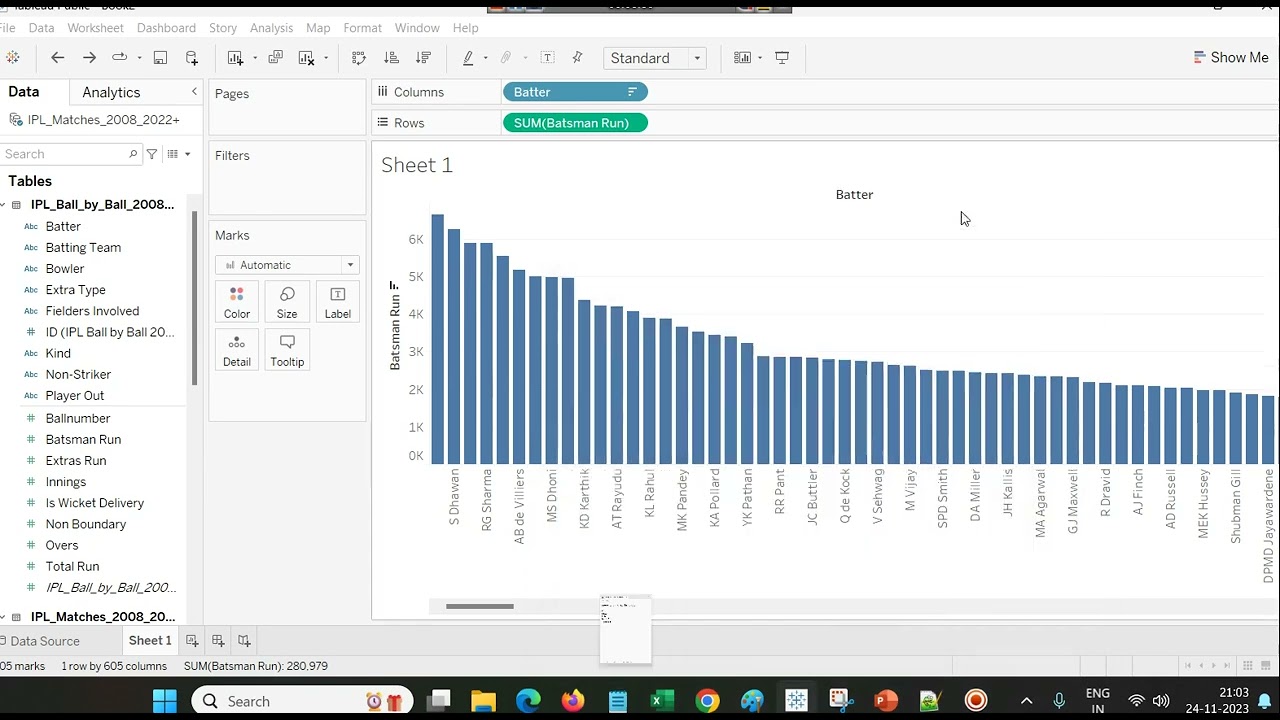1280x720 pixels.
Task: Add a new data source icon
Action: pos(192,58)
